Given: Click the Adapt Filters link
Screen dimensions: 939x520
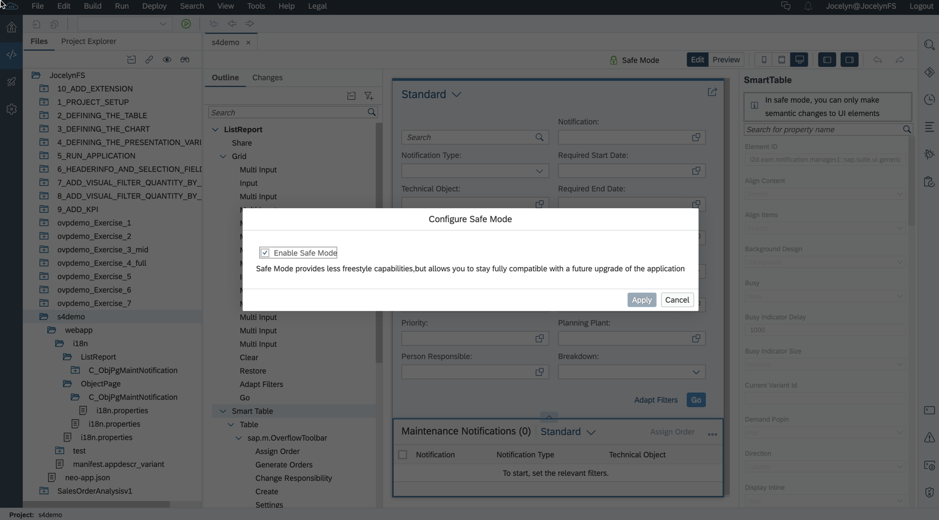Looking at the screenshot, I should pos(656,400).
